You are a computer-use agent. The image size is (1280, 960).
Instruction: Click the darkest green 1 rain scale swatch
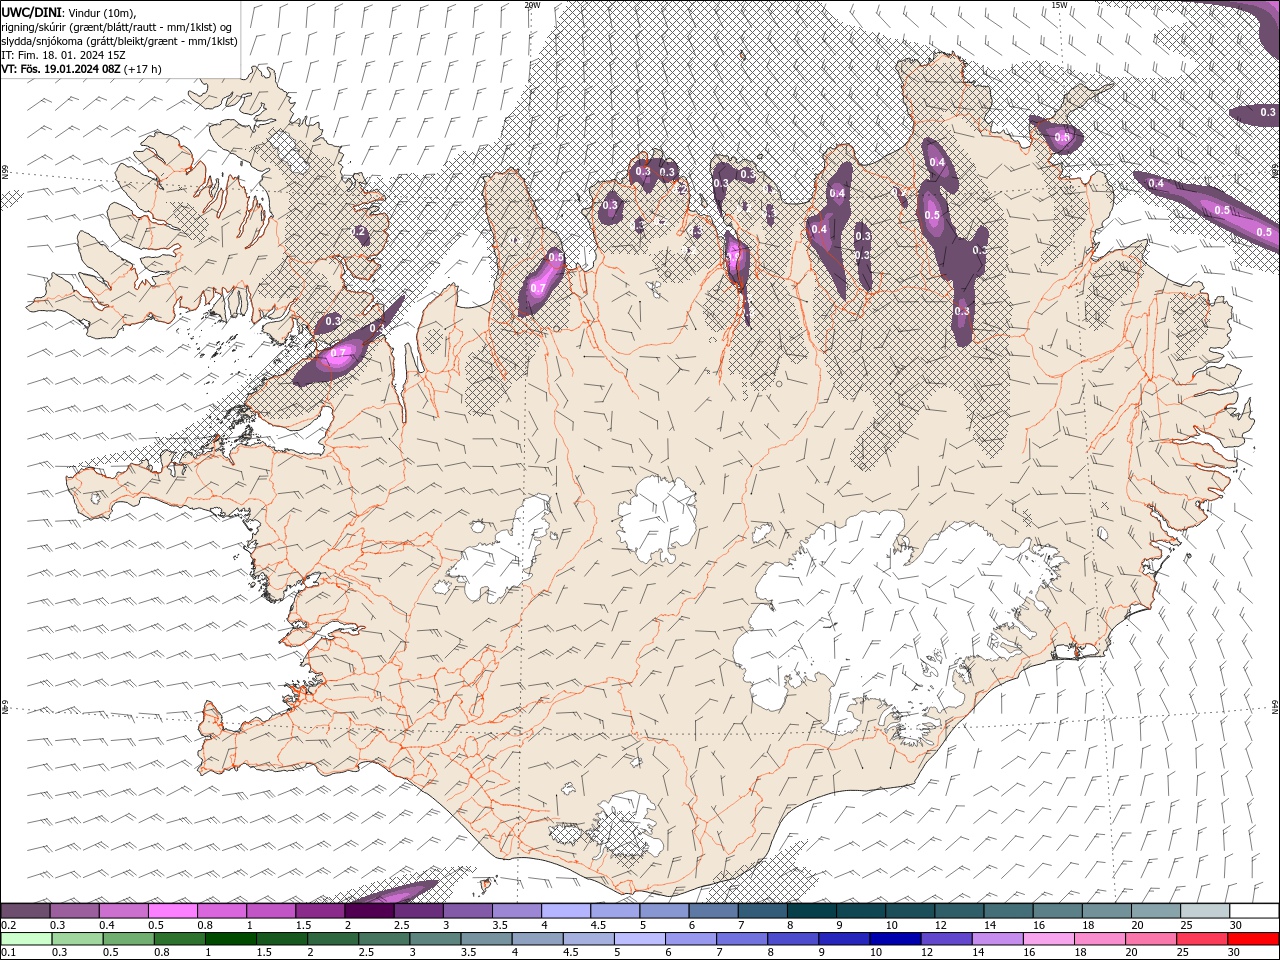231,939
